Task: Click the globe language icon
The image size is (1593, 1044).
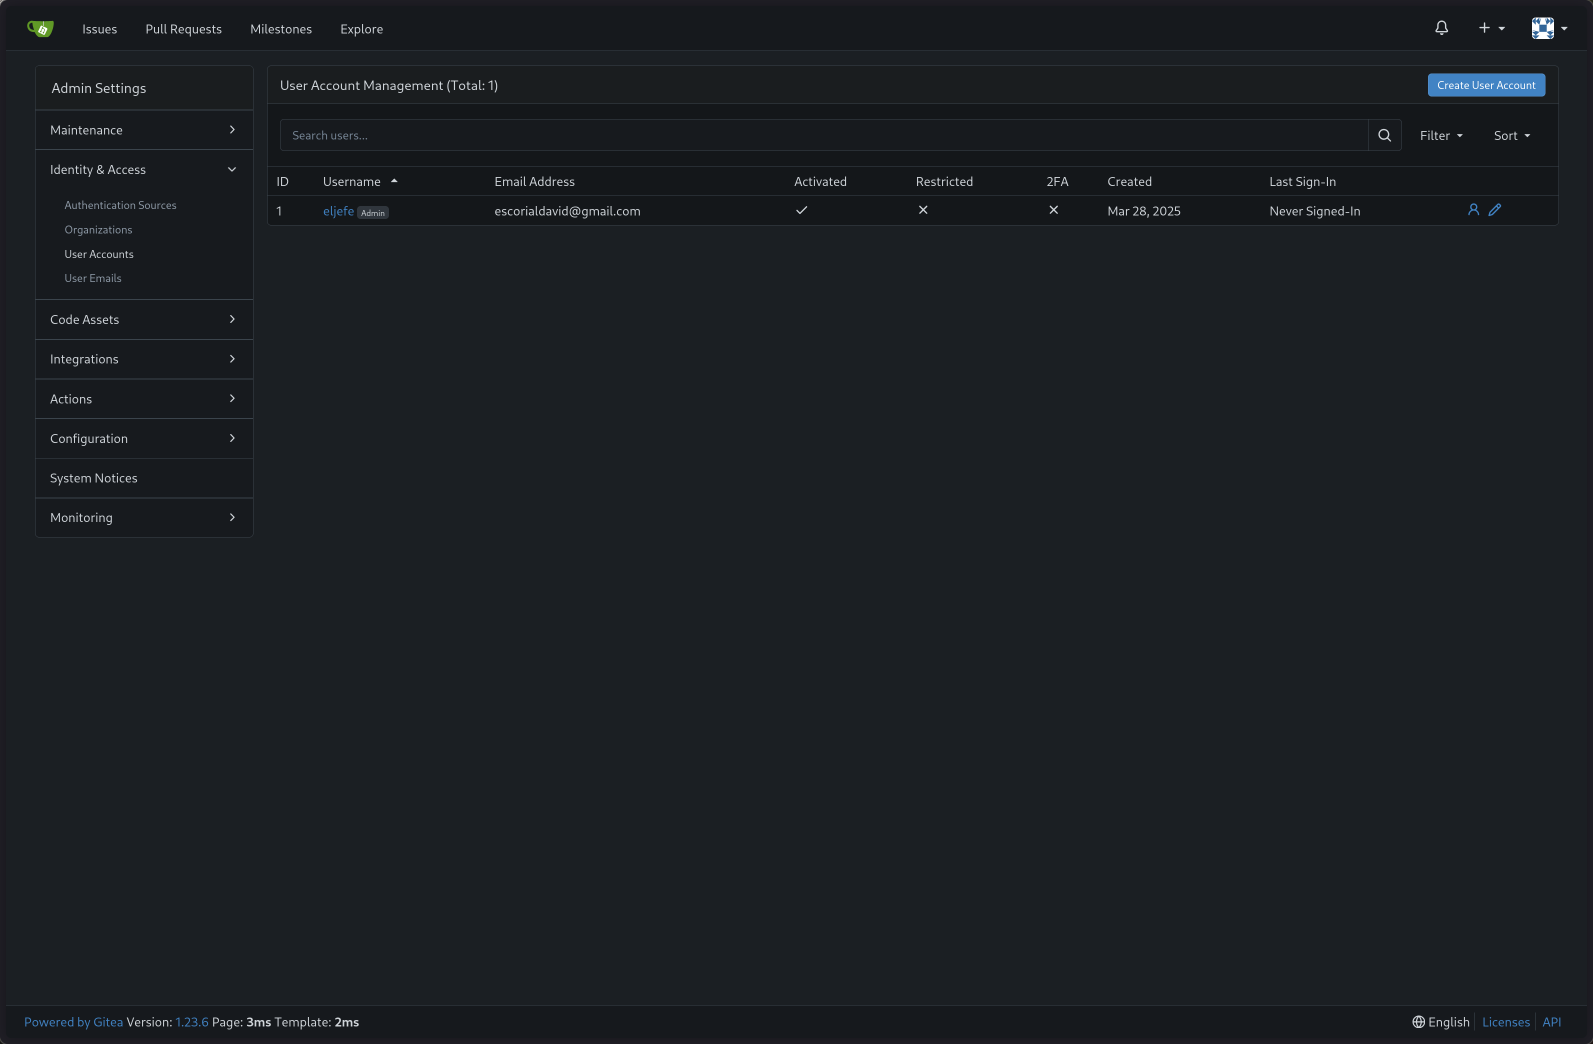Action: [1418, 1022]
